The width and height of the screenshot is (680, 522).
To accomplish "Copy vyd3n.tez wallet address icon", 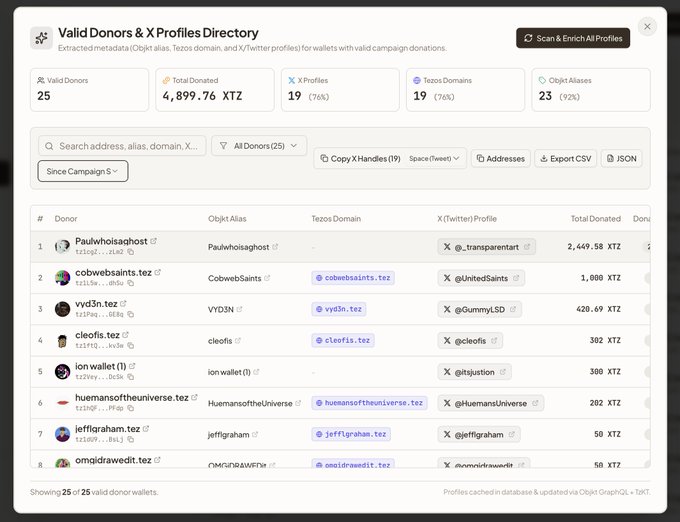I will tap(131, 314).
